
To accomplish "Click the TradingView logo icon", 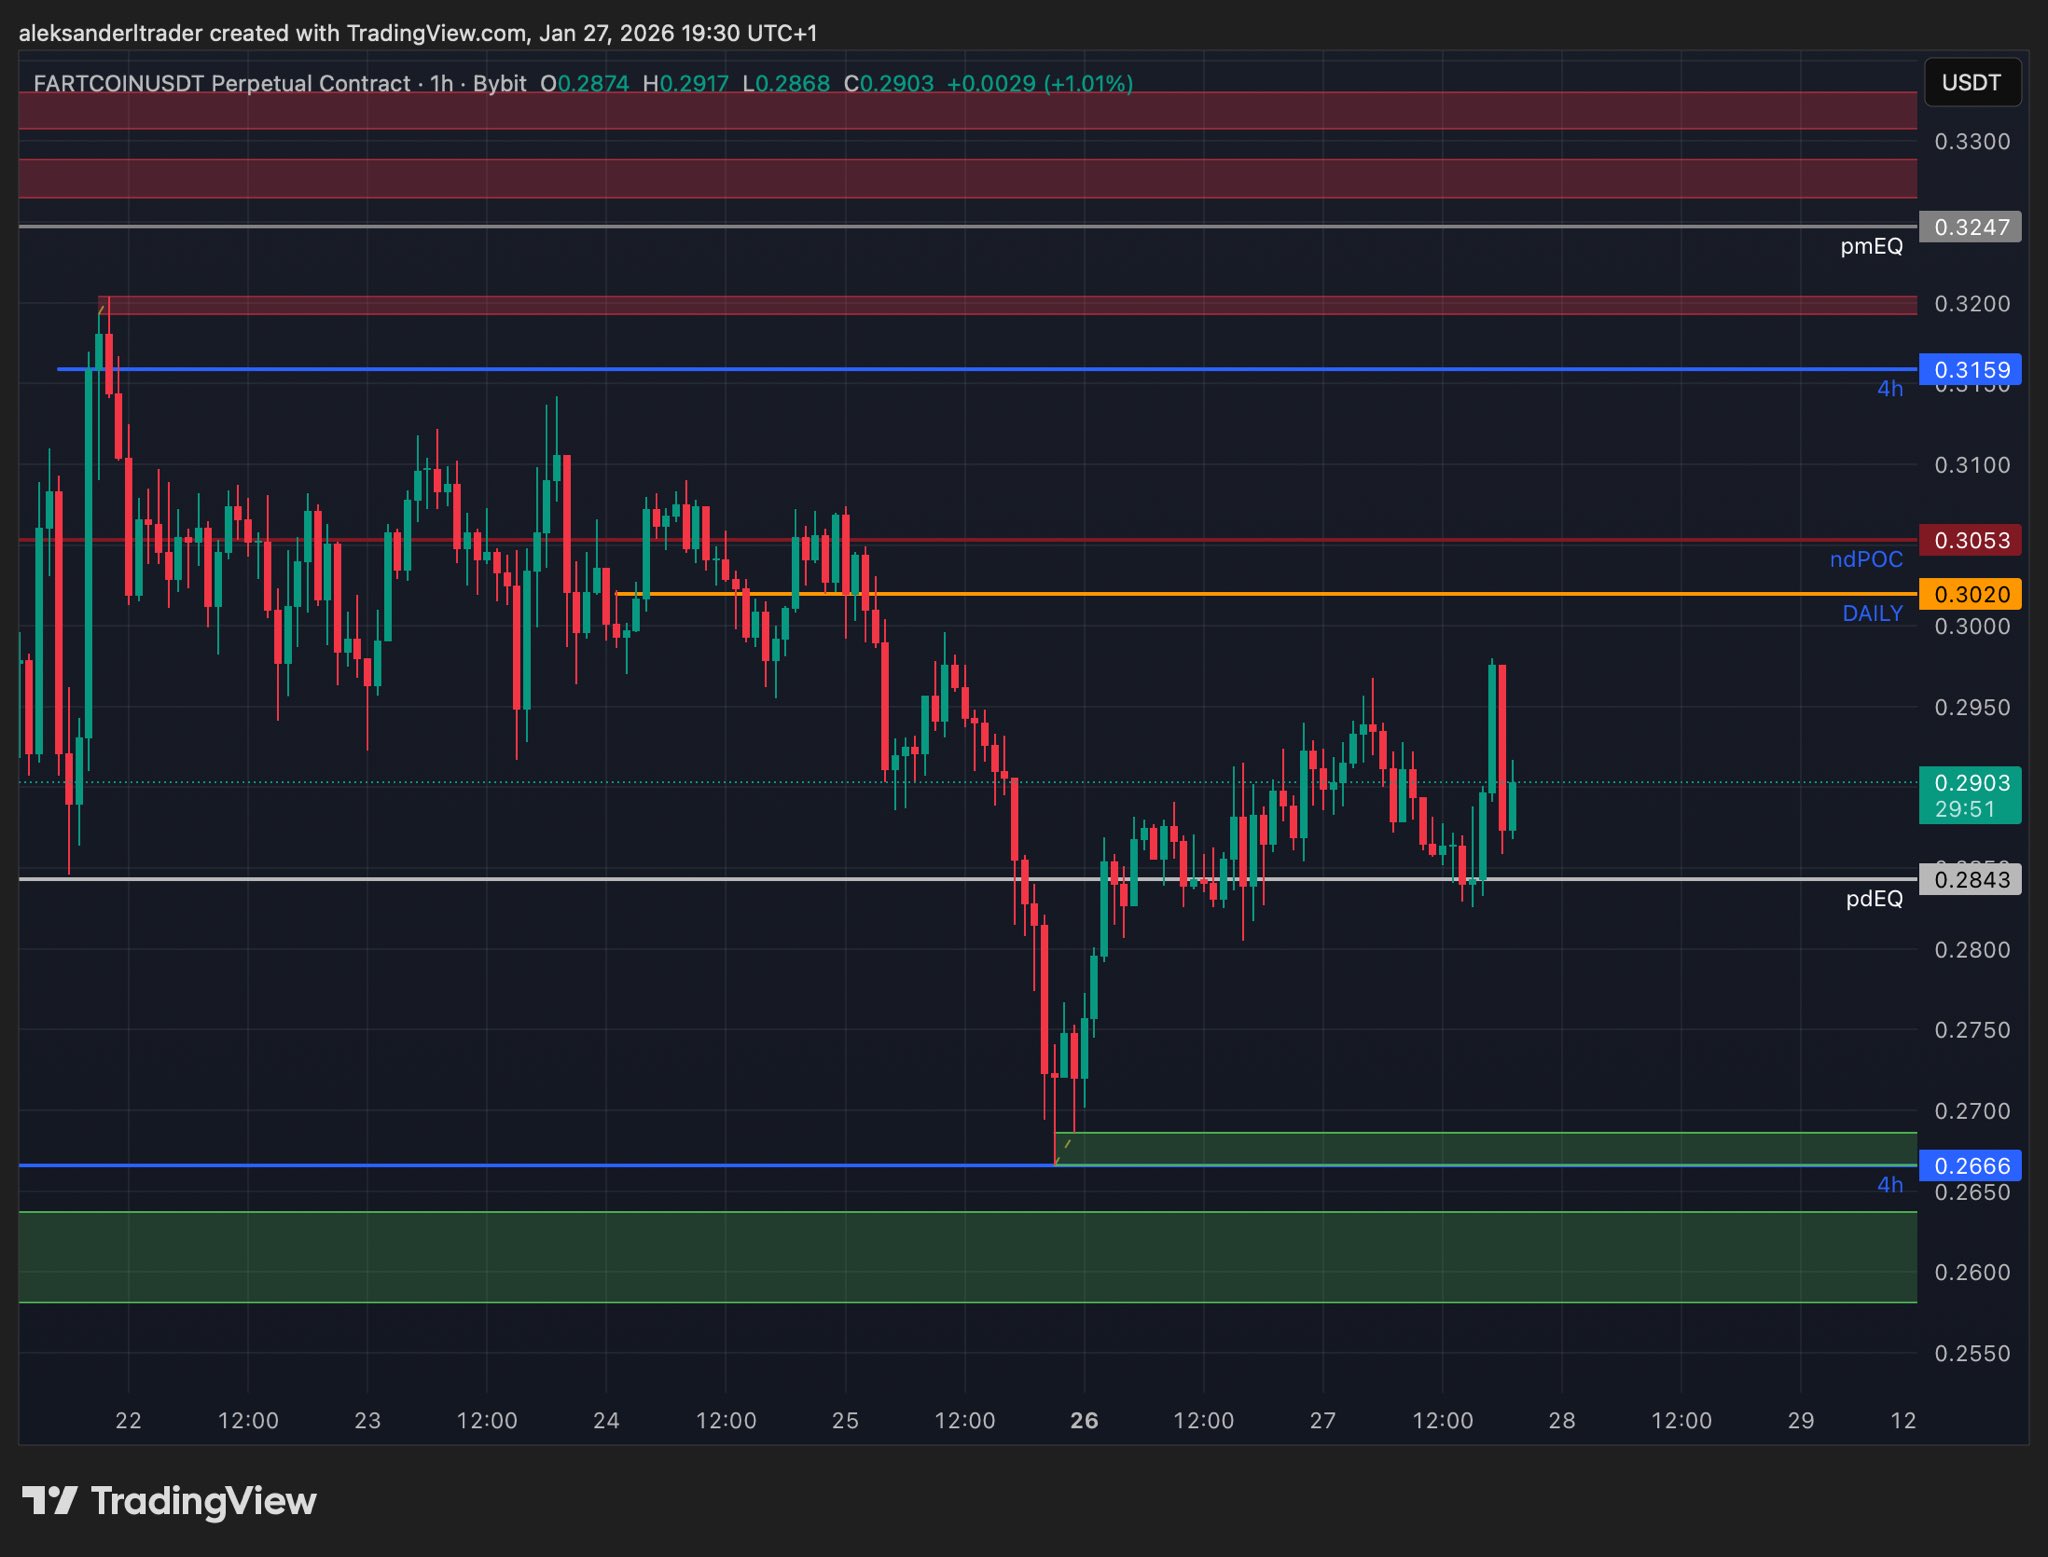I will 49,1501.
